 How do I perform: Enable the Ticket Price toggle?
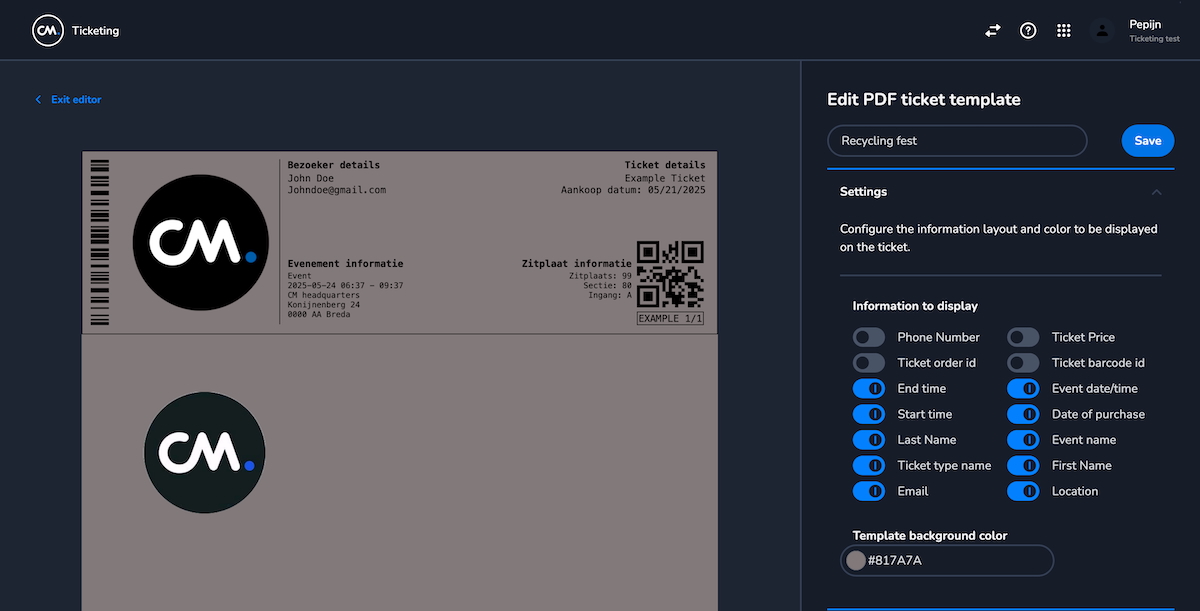coord(1023,337)
